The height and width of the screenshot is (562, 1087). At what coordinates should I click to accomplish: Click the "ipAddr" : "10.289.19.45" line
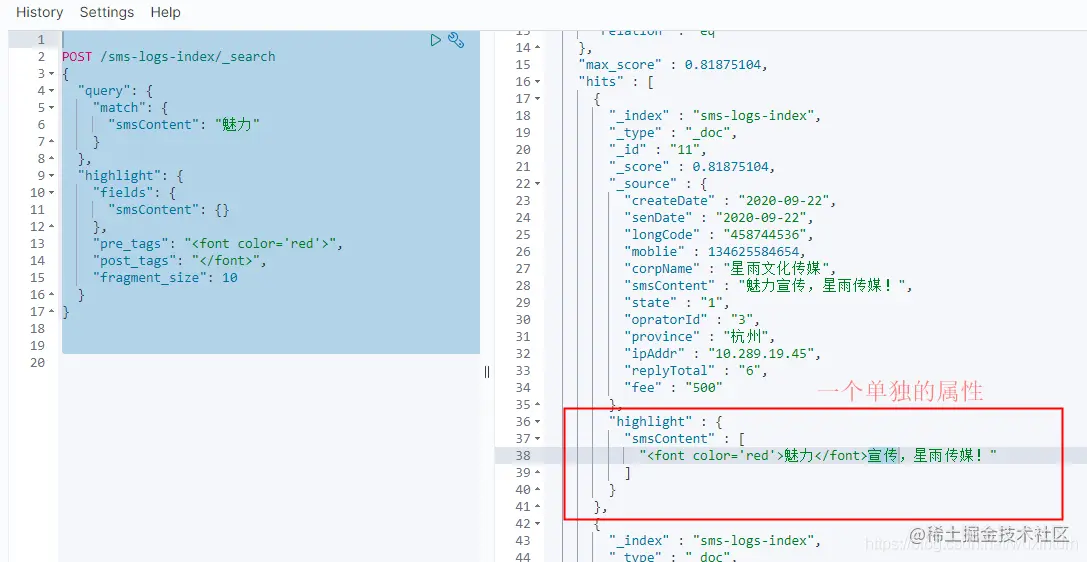pyautogui.click(x=722, y=353)
